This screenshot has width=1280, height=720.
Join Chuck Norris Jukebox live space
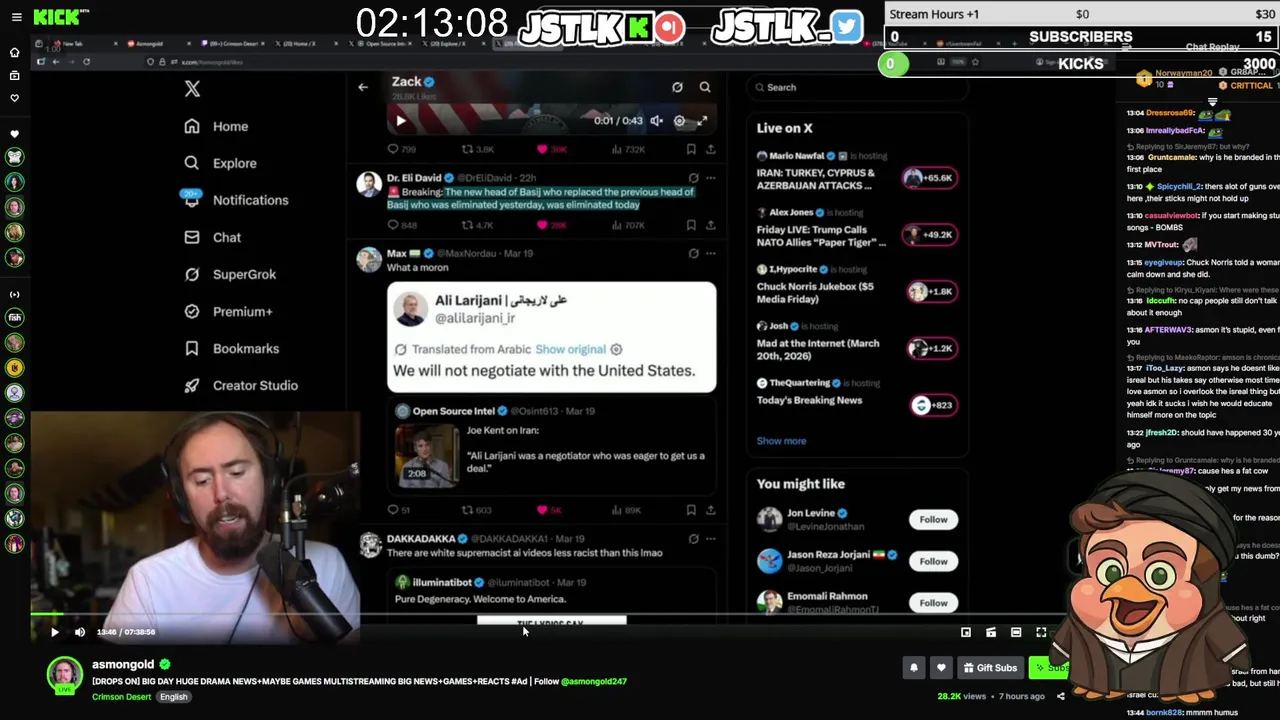[x=932, y=291]
